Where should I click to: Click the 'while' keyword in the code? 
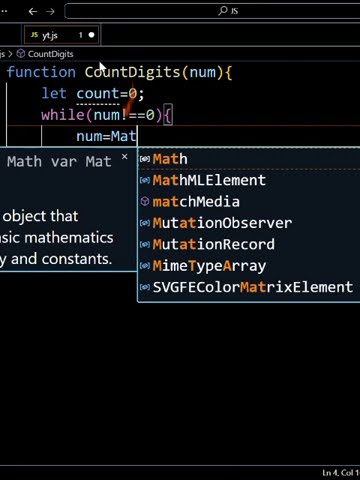[63, 115]
